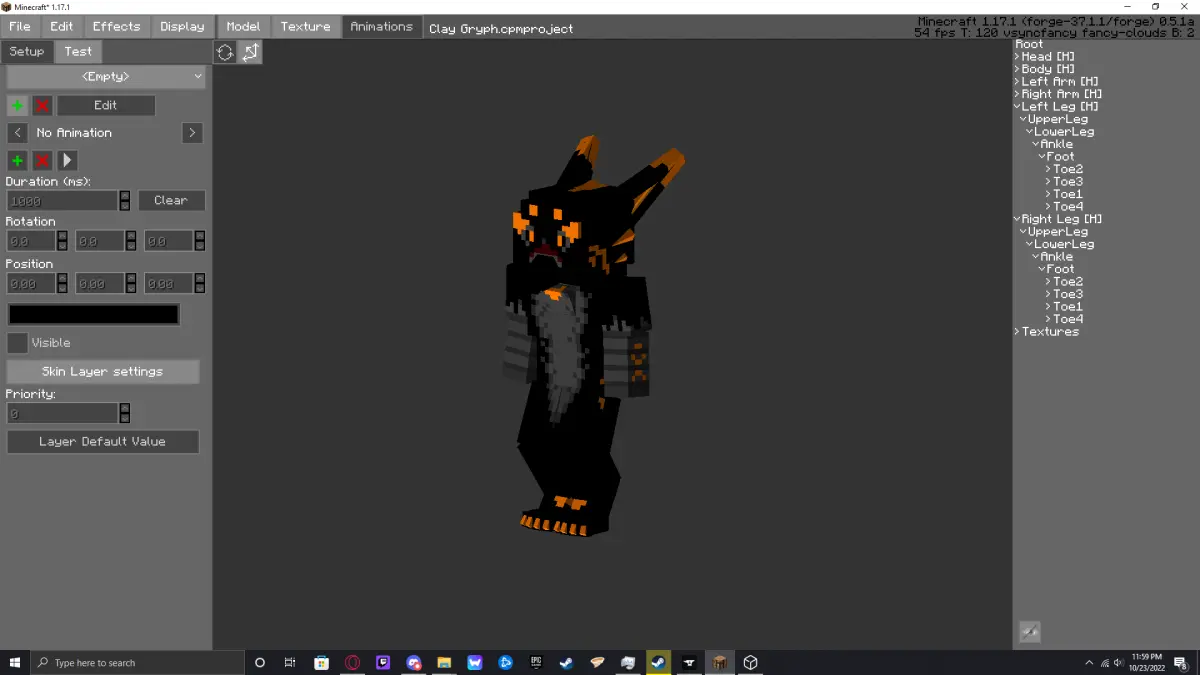Screen dimensions: 1200x675
Task: Select Foot under Left Leg ankle
Action: [x=1061, y=157]
